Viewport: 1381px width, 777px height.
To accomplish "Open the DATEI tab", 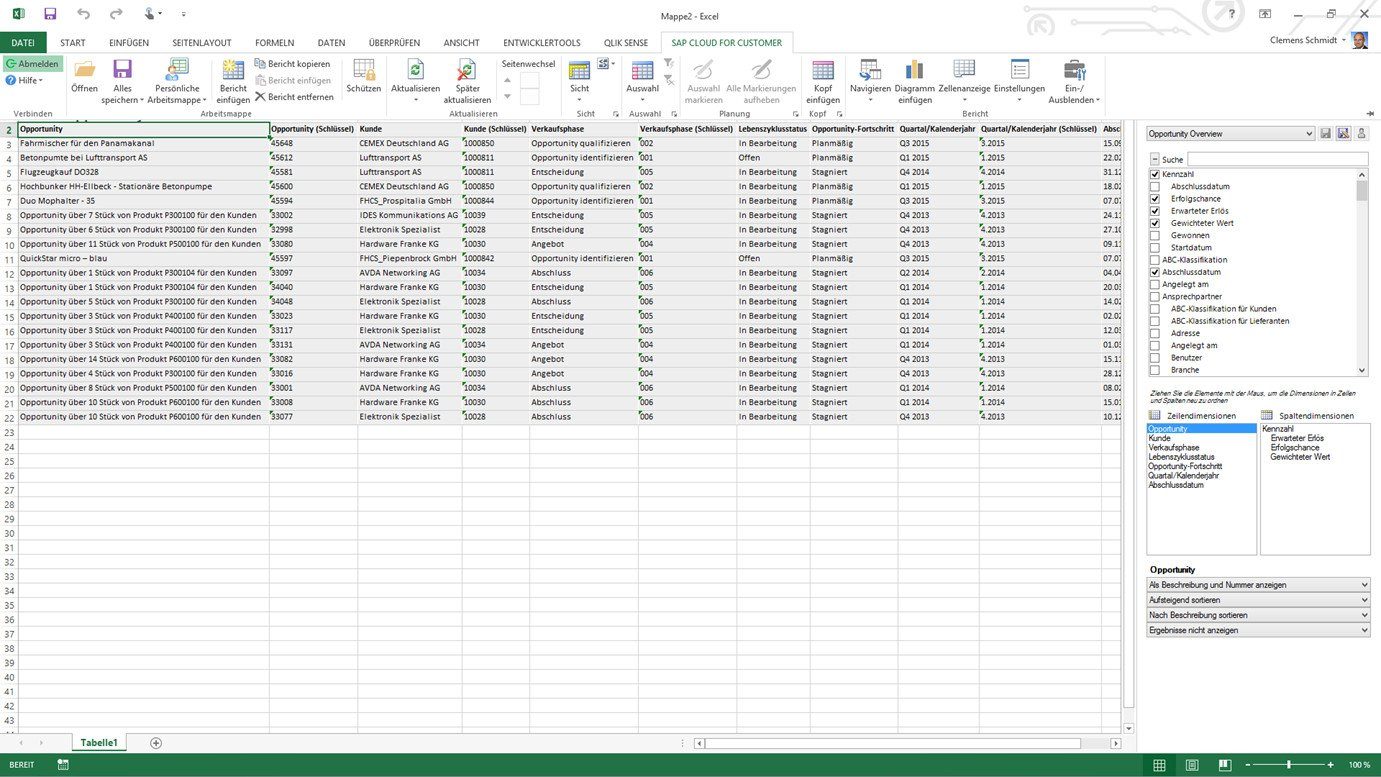I will (23, 43).
